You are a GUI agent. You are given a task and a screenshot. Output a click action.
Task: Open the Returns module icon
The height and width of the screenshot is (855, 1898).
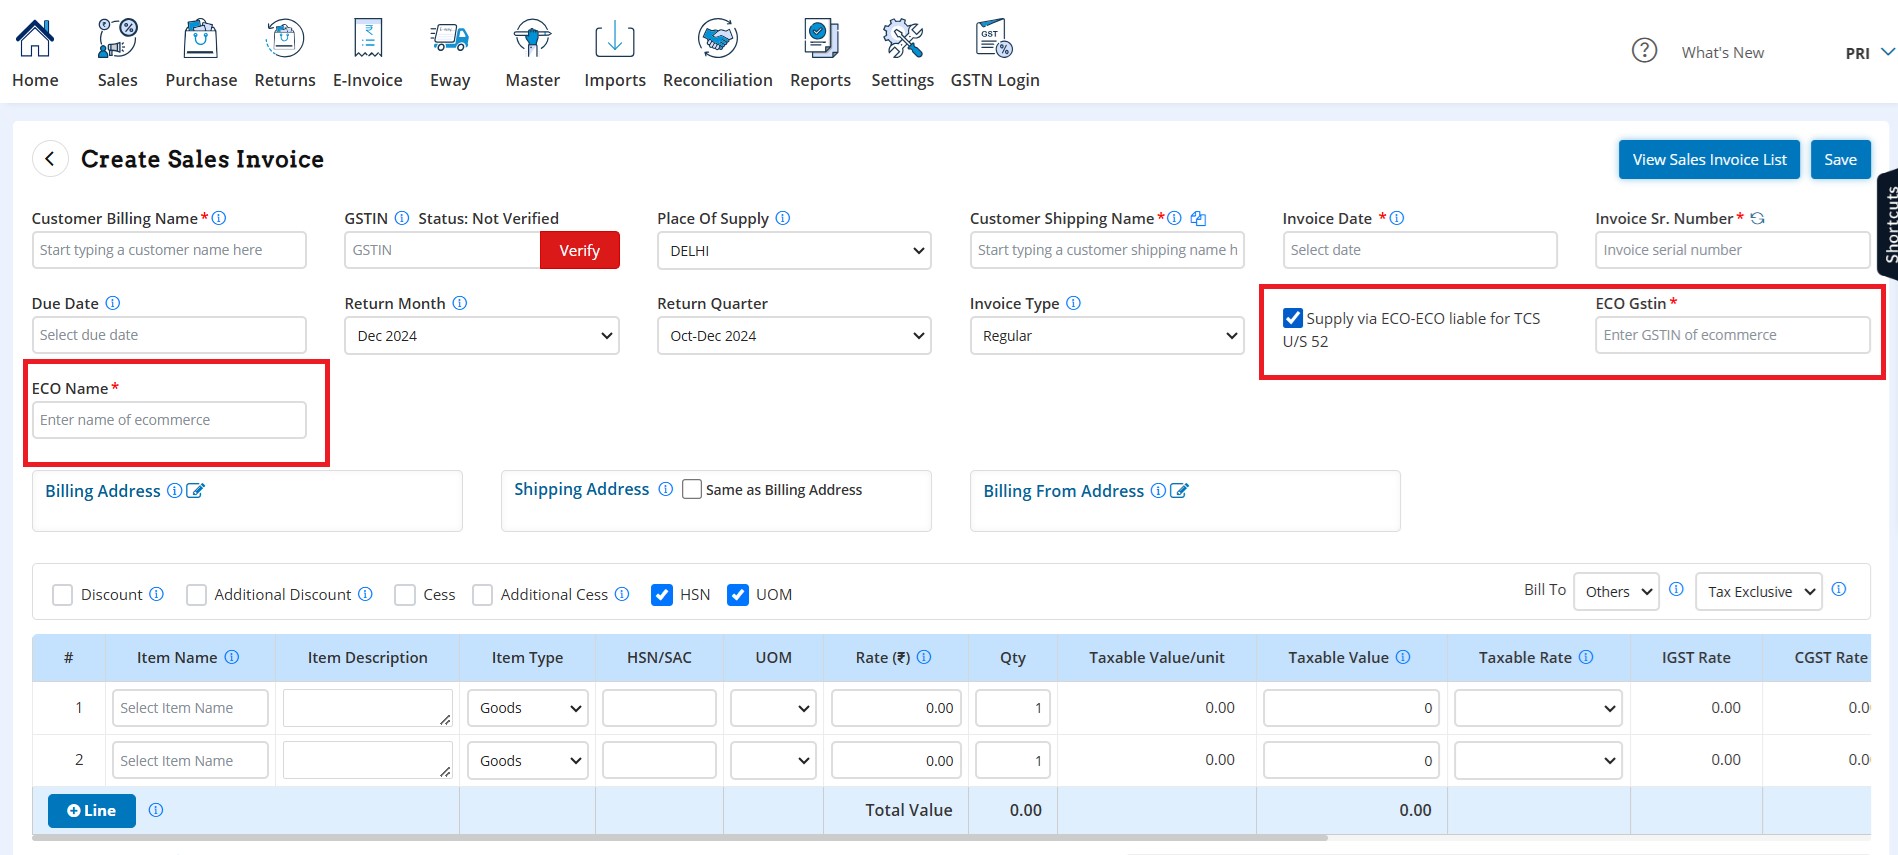pos(285,39)
